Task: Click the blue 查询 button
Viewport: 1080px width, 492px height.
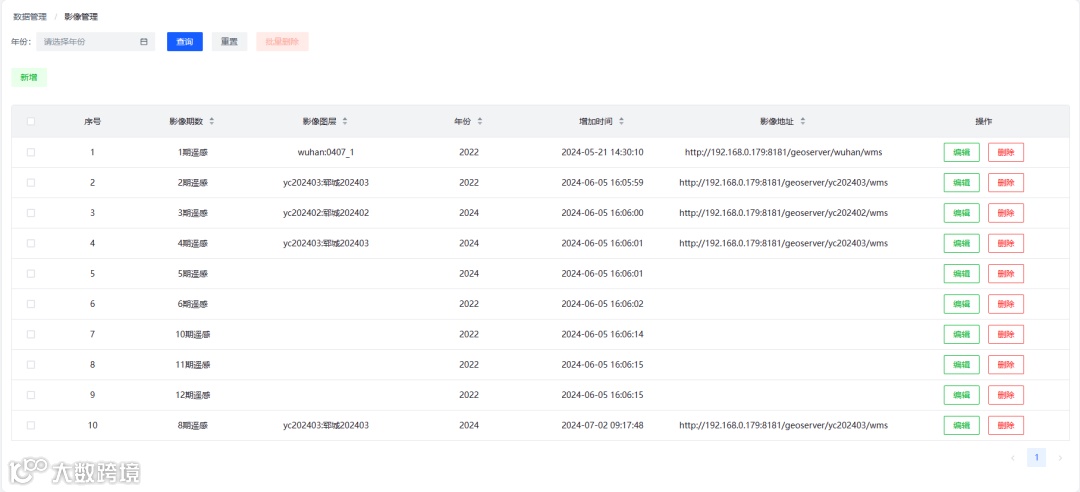Action: [x=185, y=42]
